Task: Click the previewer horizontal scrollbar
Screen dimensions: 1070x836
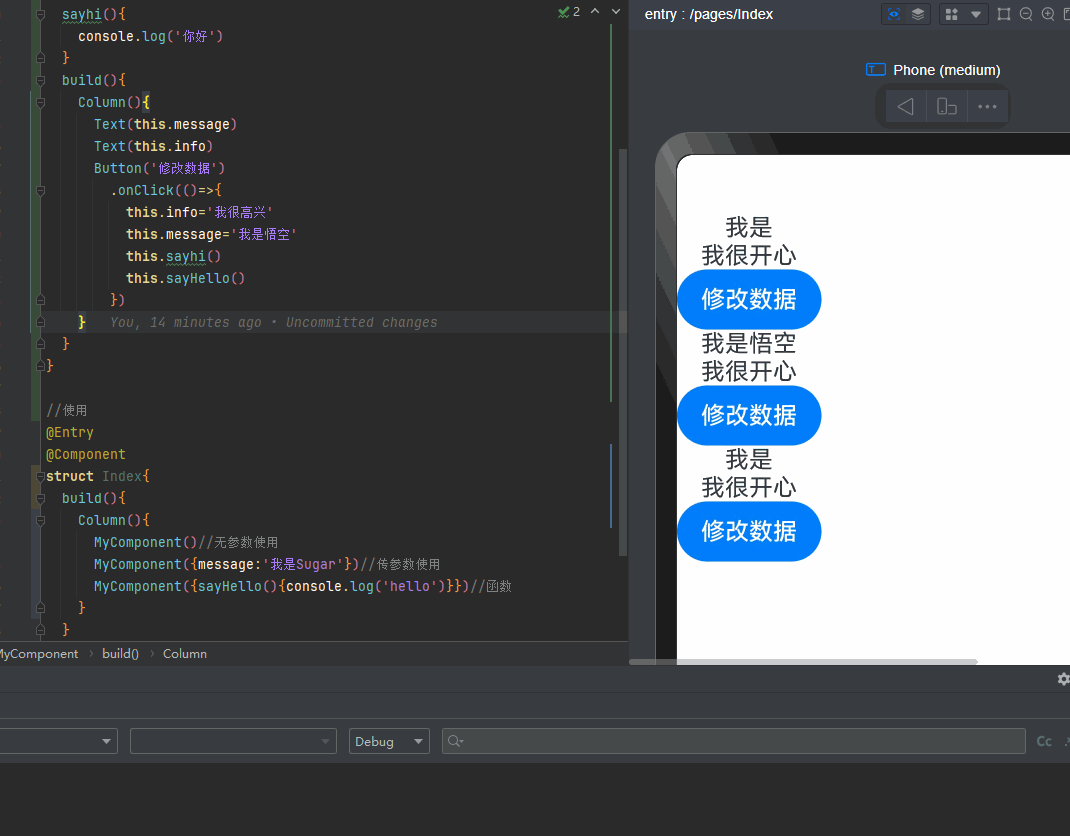Action: pyautogui.click(x=803, y=661)
